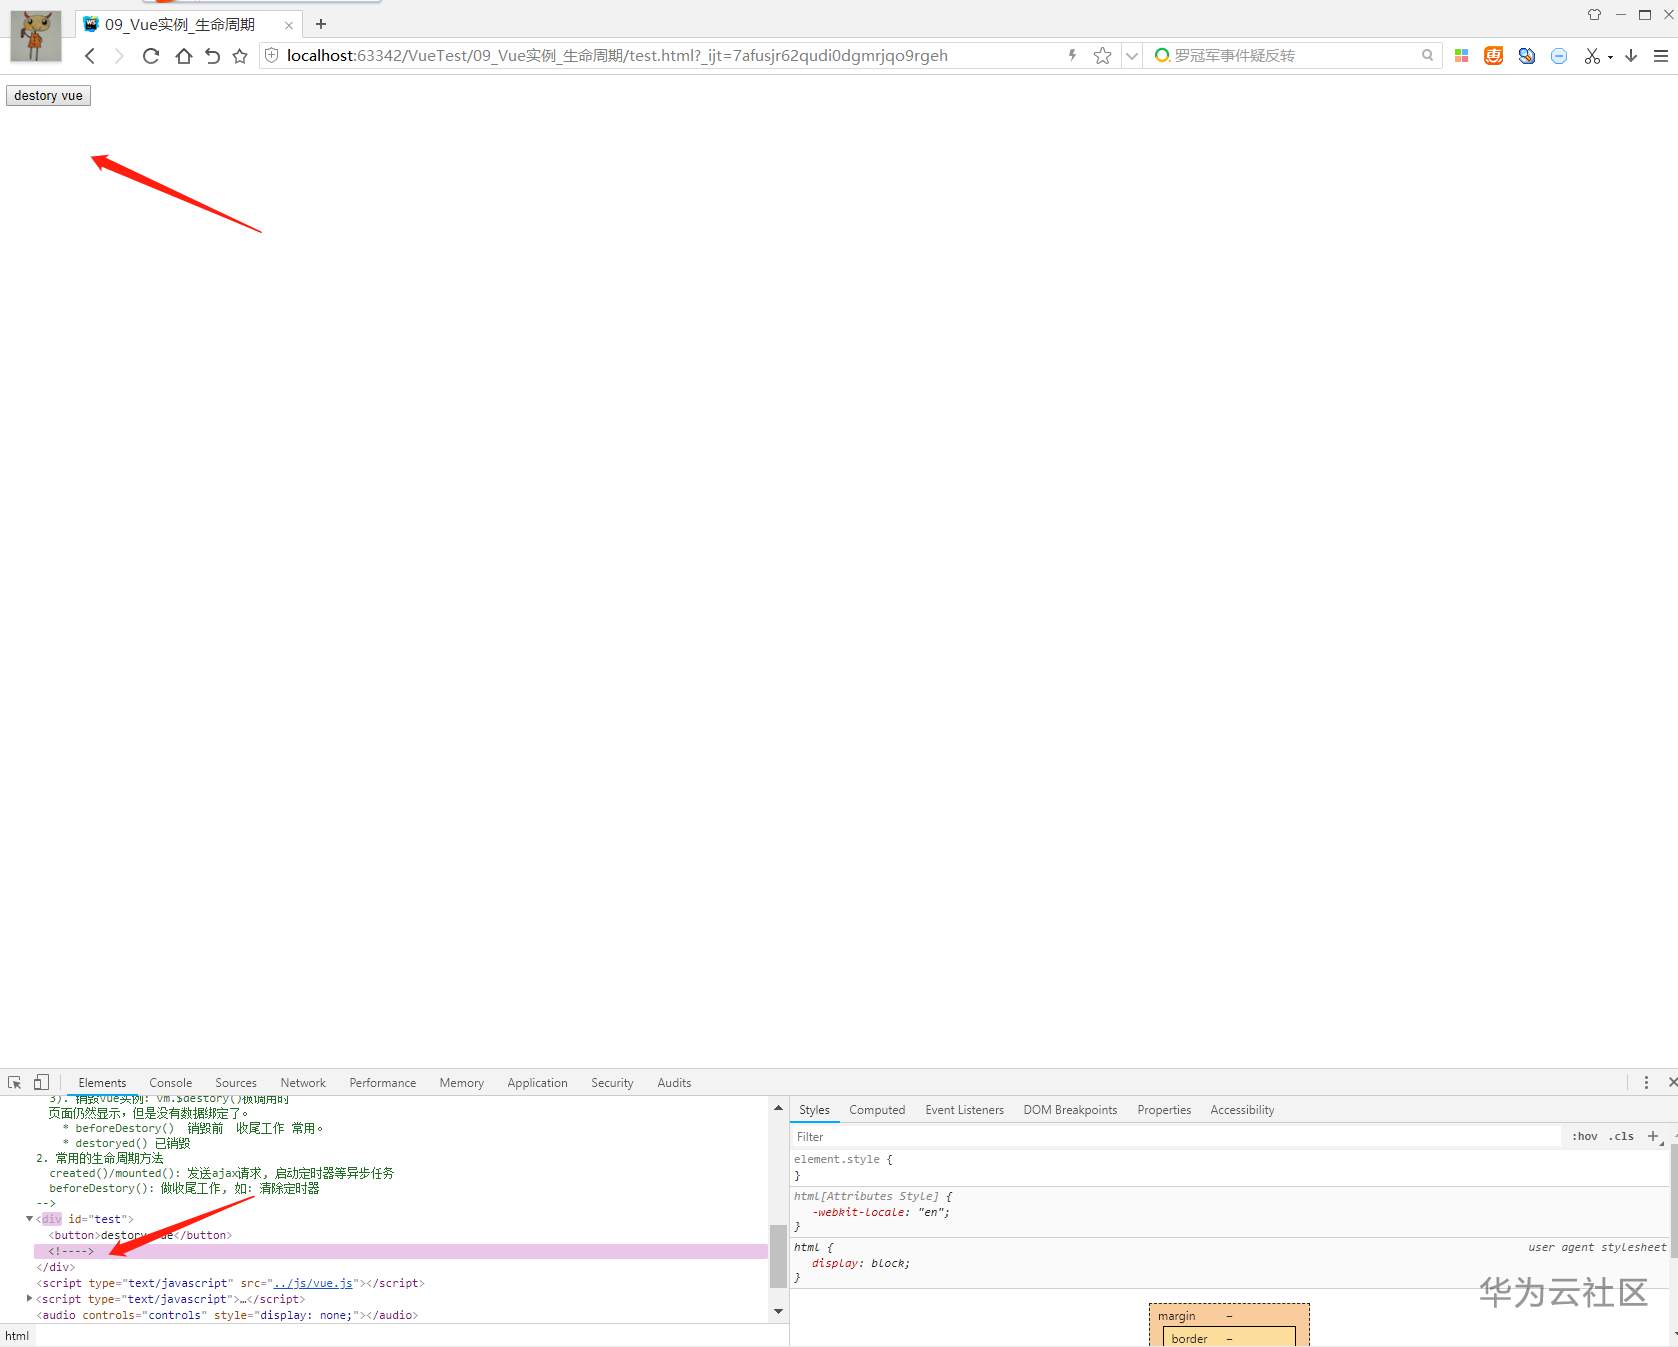Click the html breadcrumb item
The height and width of the screenshot is (1347, 1678).
[x=17, y=1336]
